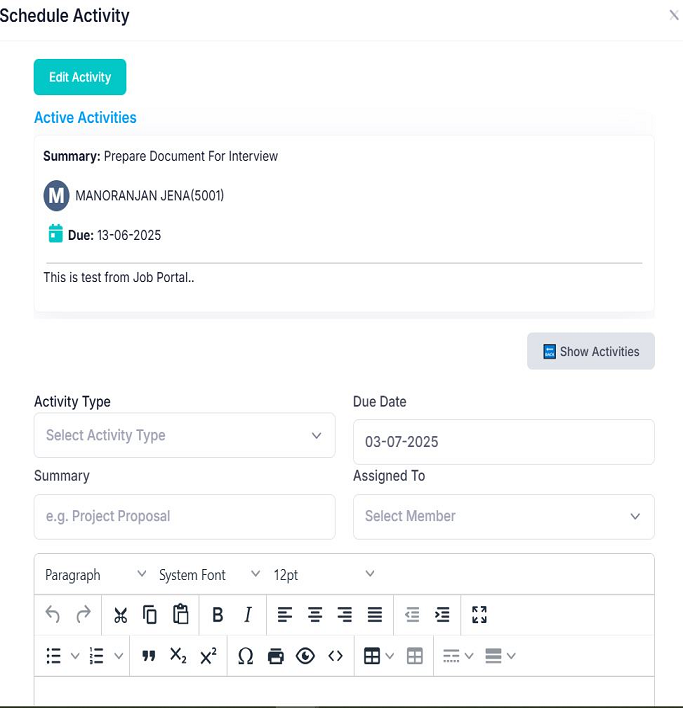Click the increase indent icon

442,615
